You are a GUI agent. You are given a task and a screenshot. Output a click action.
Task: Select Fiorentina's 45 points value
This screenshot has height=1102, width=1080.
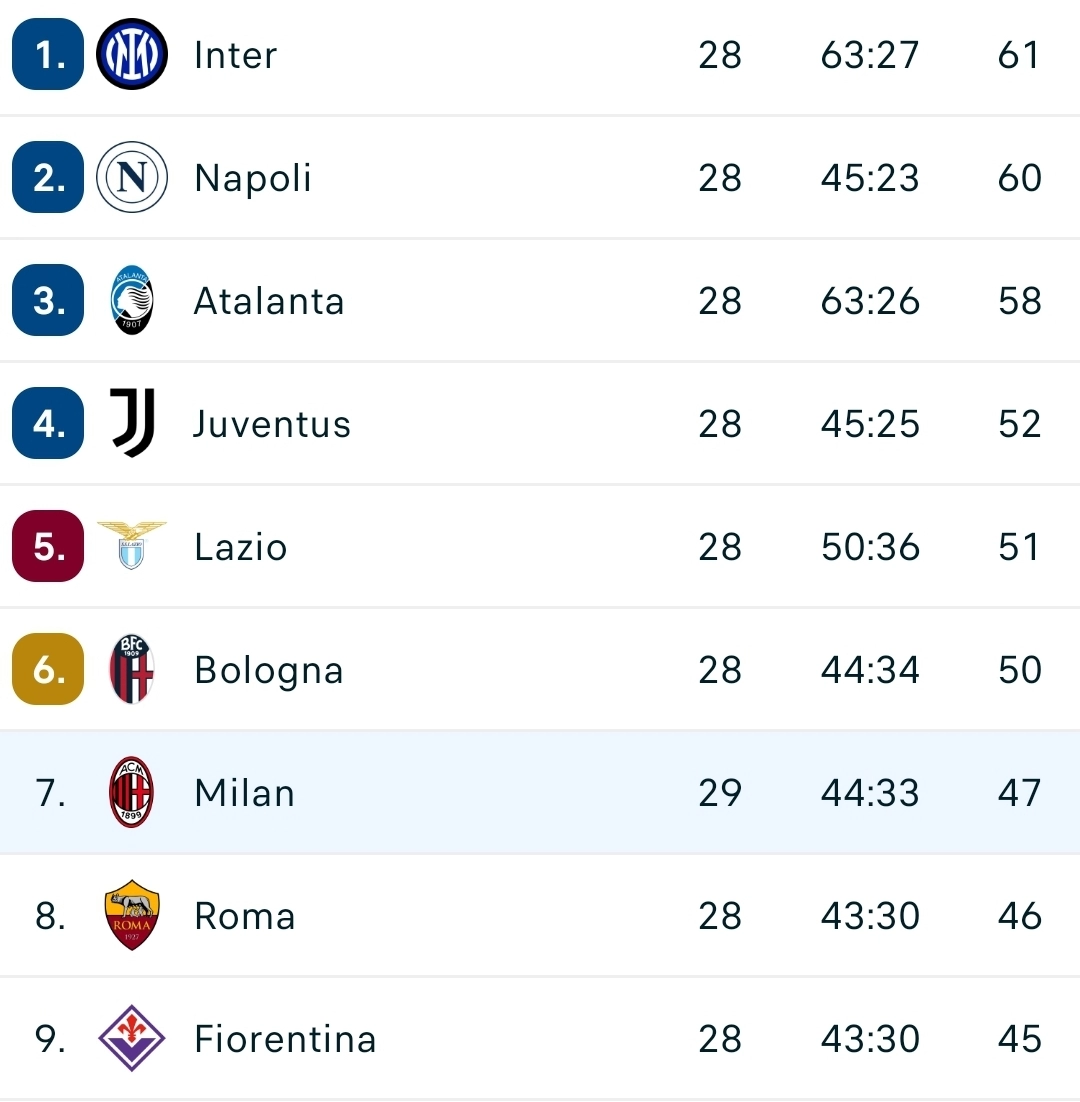(1019, 1039)
